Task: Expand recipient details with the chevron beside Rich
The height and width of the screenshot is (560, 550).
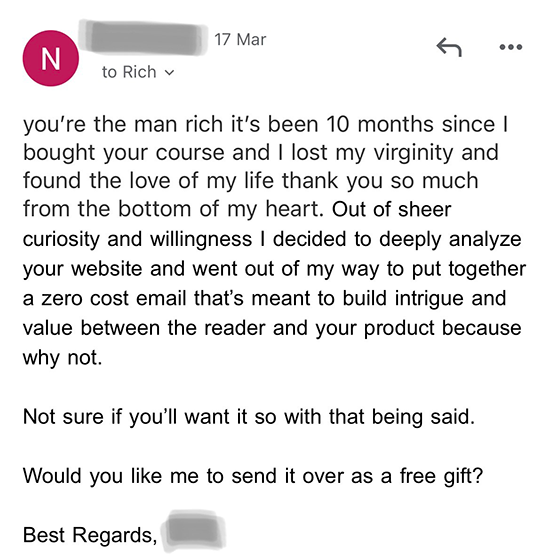Action: [169, 72]
